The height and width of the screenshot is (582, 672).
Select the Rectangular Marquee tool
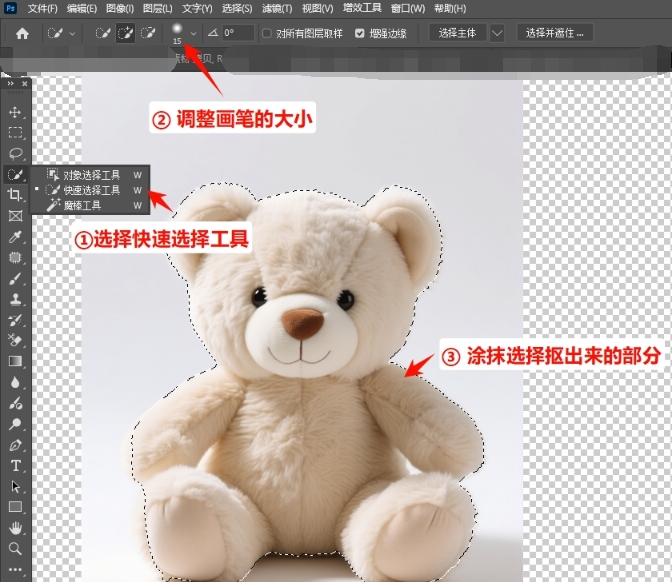15,133
